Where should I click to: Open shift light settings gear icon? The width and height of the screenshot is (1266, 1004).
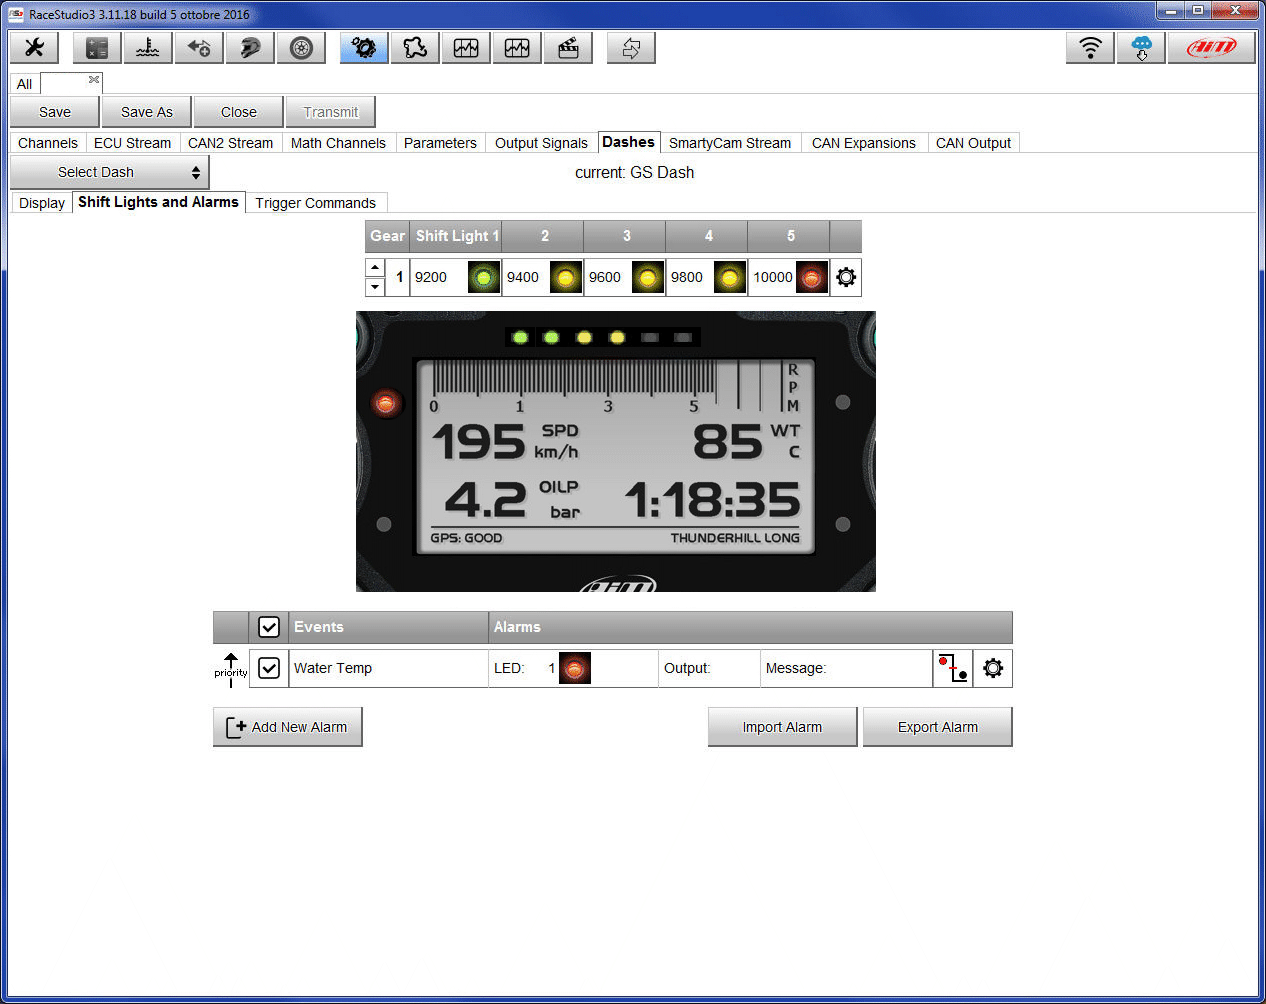coord(846,278)
